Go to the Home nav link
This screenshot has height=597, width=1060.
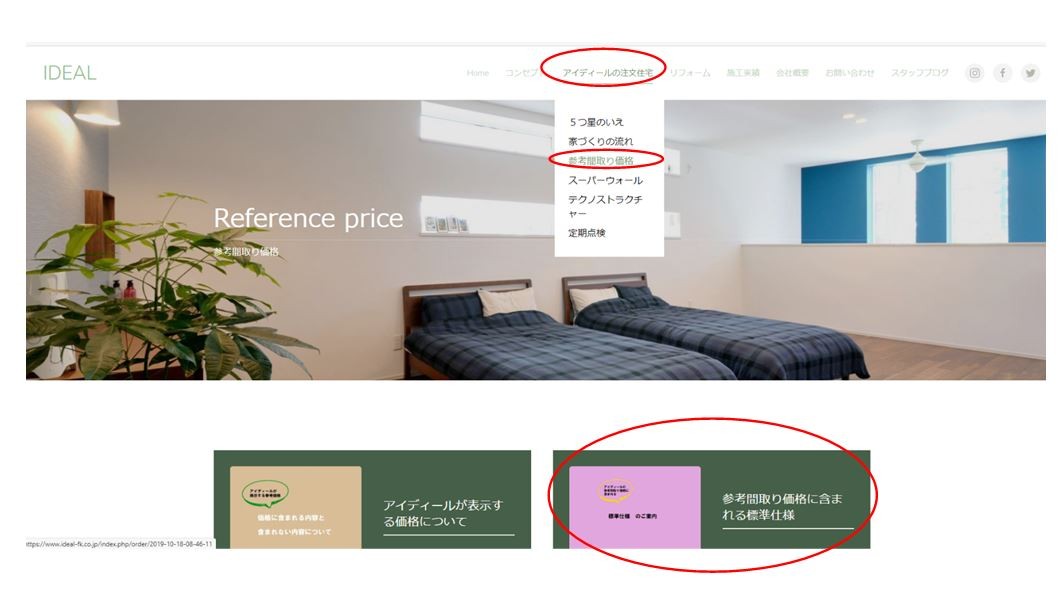tap(477, 73)
